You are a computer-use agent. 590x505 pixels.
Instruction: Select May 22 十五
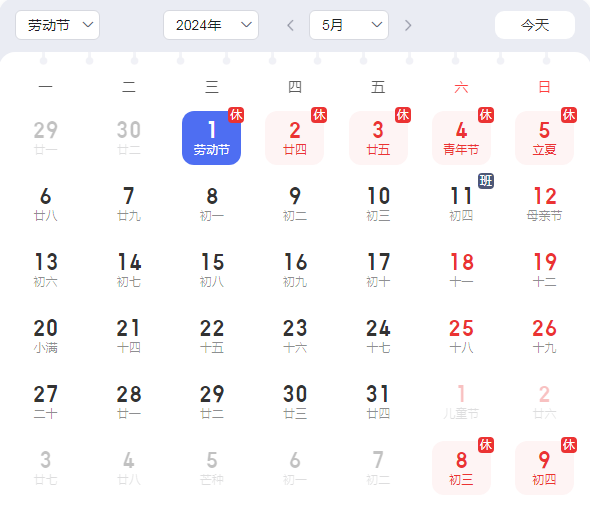tap(211, 336)
